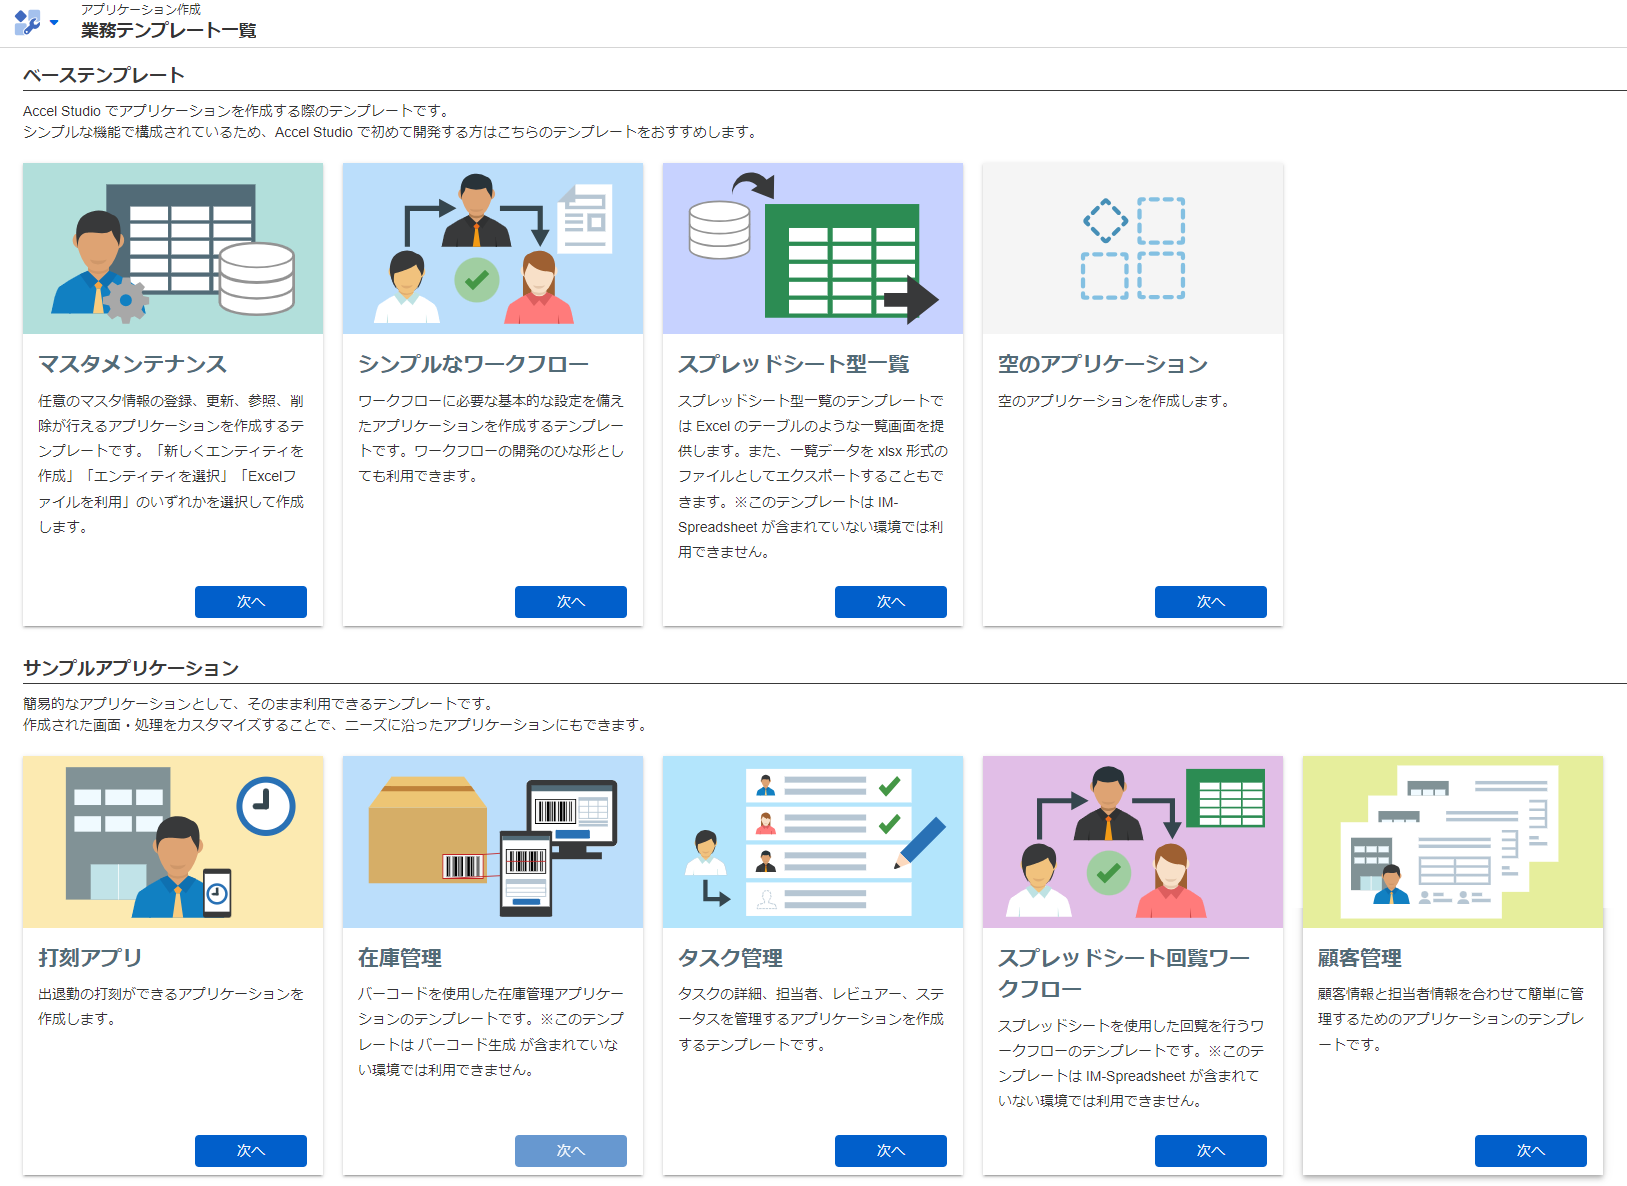1627x1186 pixels.
Task: Select the 顧客管理 card title
Action: point(1360,958)
